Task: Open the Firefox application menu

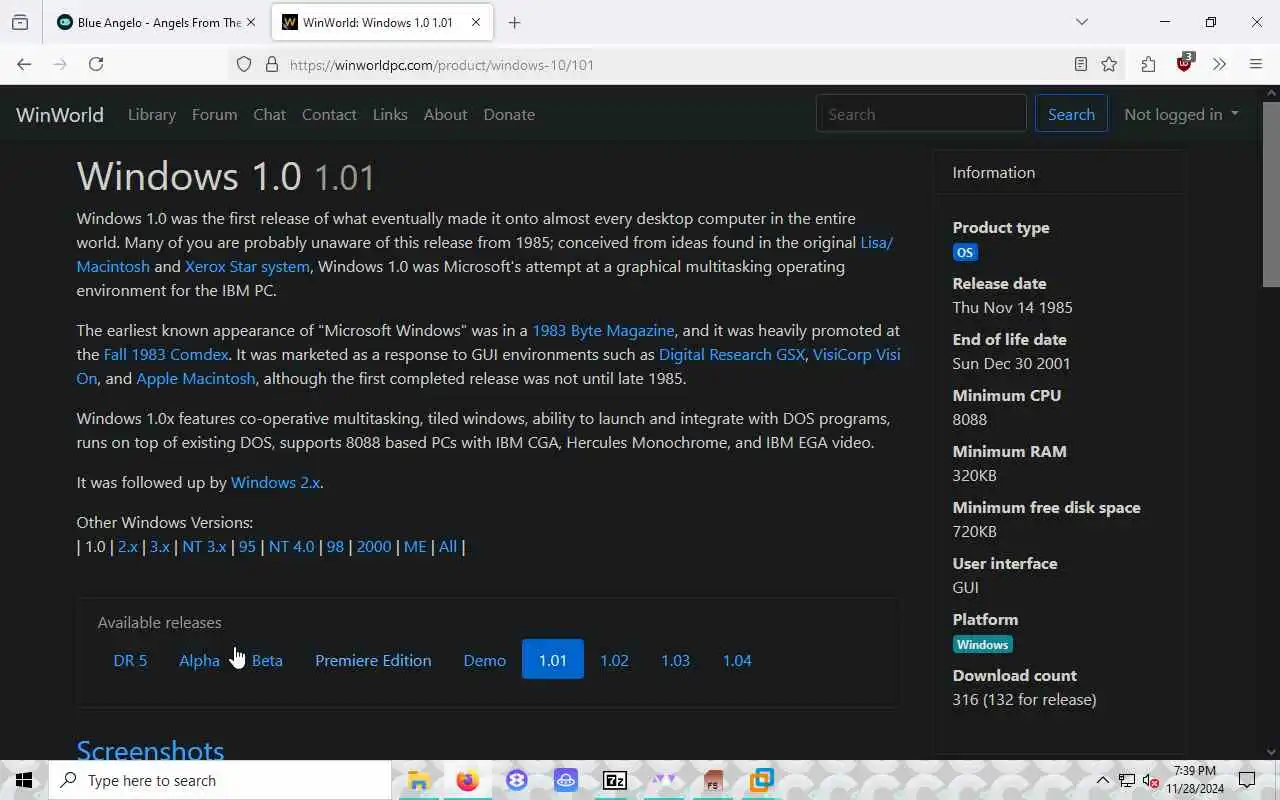Action: point(1256,64)
